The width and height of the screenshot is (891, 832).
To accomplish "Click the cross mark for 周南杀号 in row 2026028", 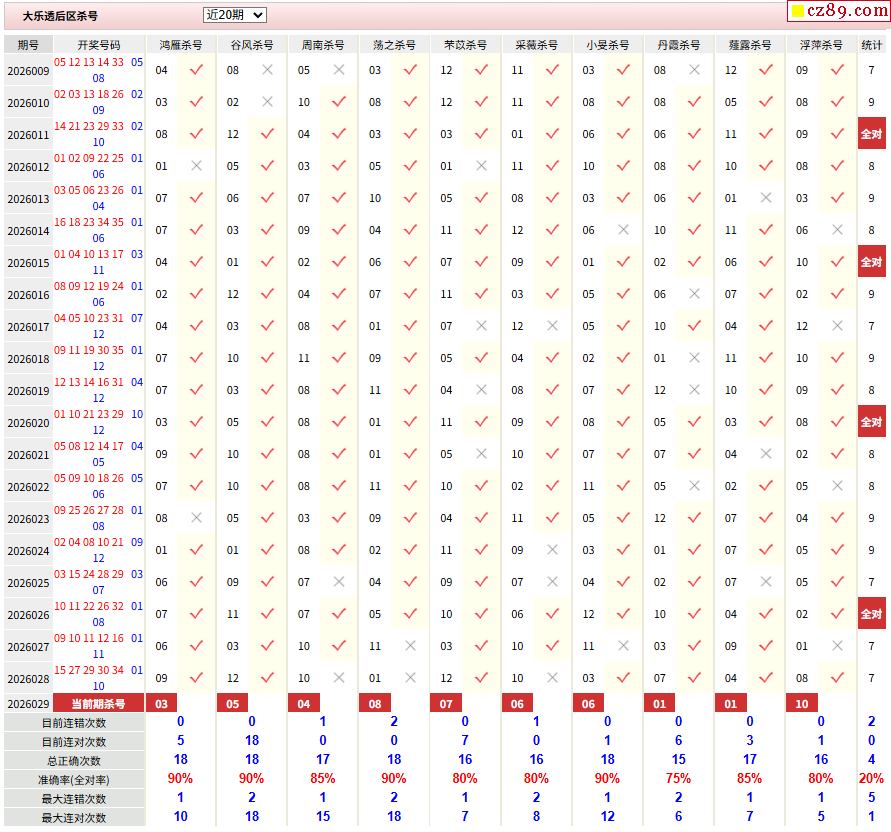I will pyautogui.click(x=338, y=678).
